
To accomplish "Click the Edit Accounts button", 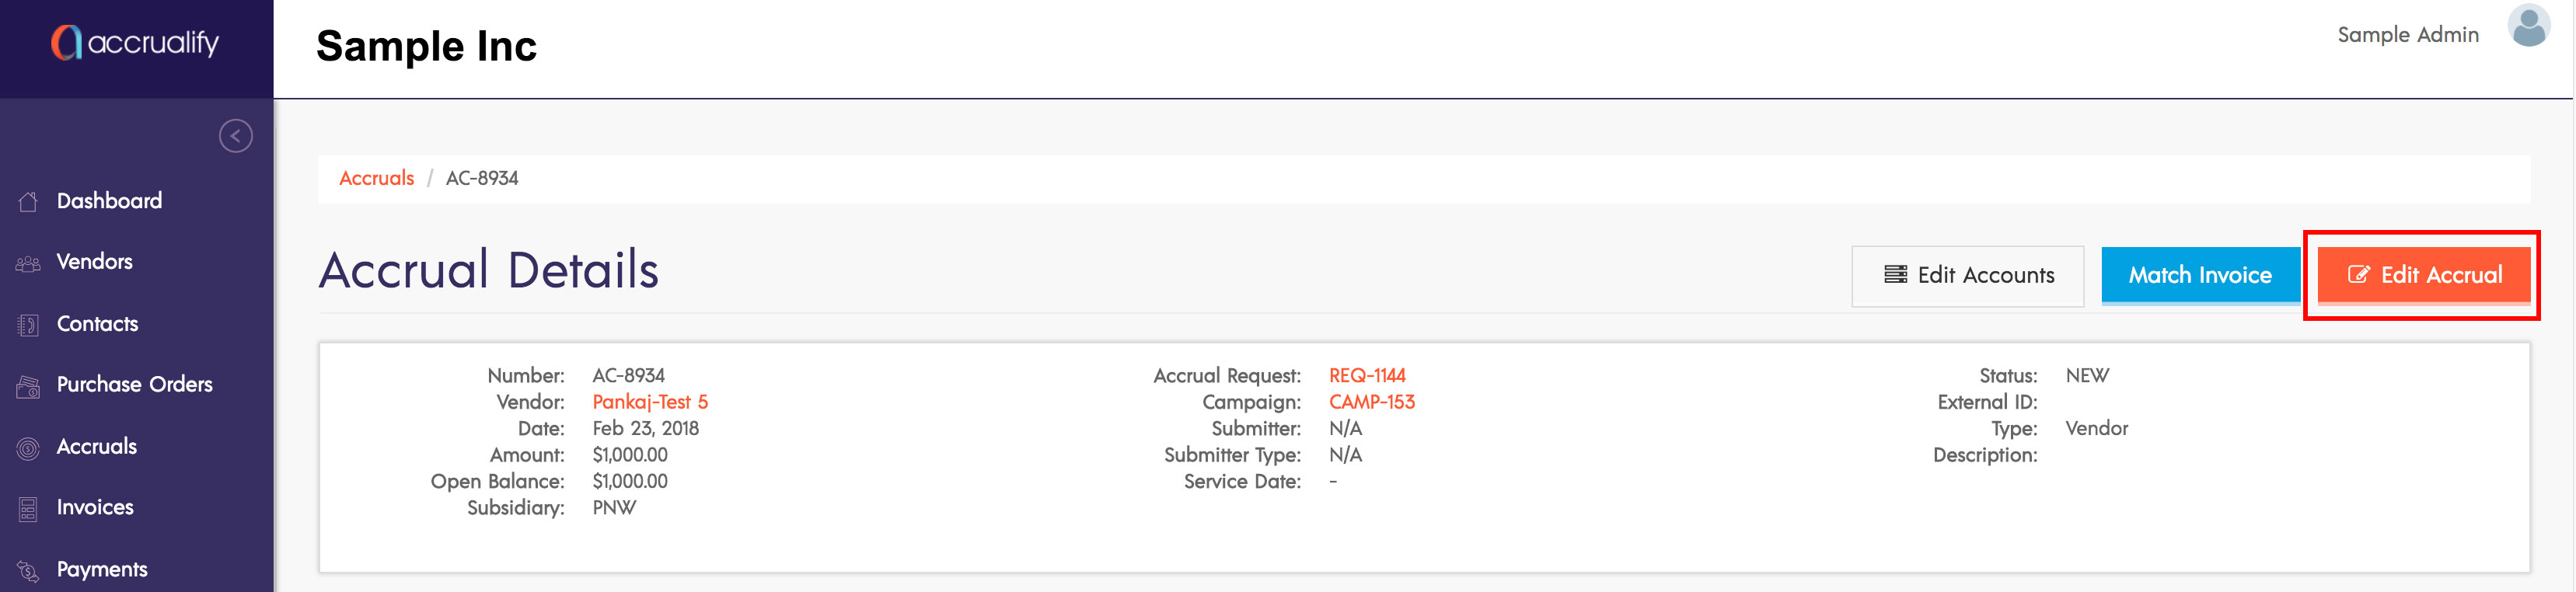I will 1967,276.
